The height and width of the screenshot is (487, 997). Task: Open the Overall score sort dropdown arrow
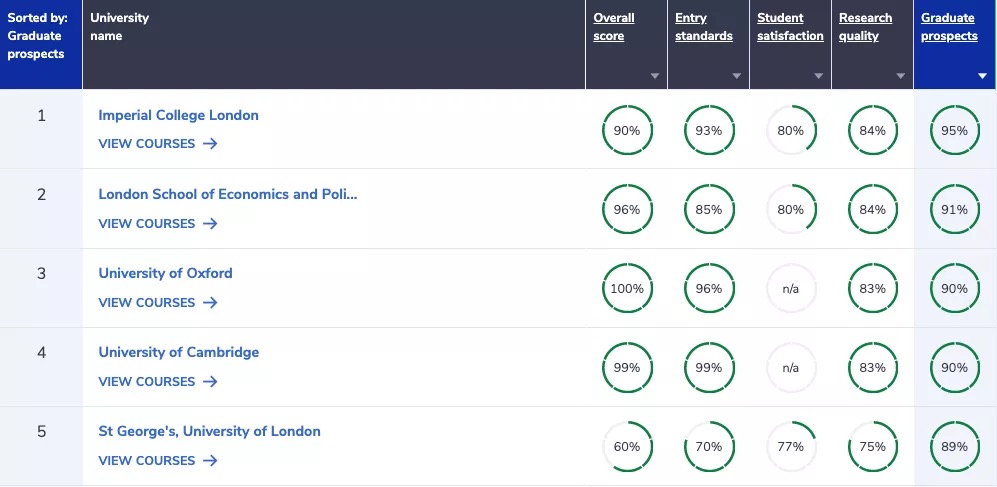coord(654,76)
